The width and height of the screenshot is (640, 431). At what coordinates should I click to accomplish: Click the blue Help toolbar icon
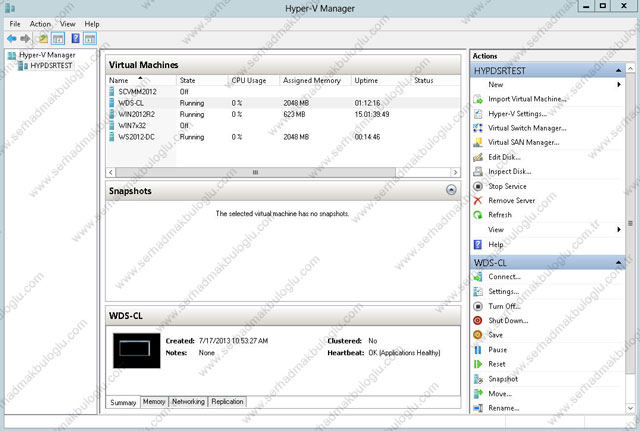pos(76,38)
